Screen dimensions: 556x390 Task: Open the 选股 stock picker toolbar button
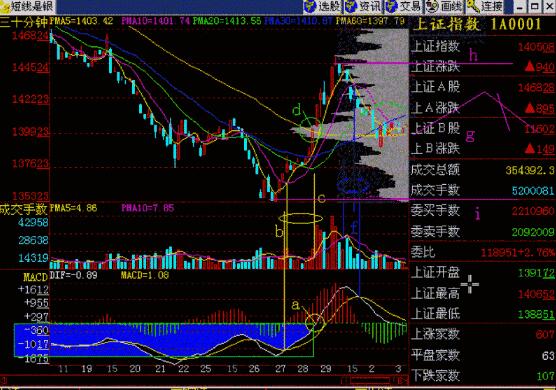coord(322,6)
